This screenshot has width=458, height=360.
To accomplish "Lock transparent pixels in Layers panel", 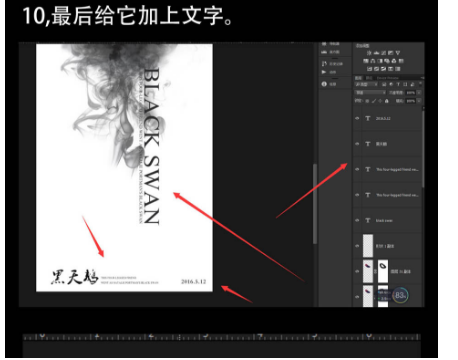I will pos(367,101).
